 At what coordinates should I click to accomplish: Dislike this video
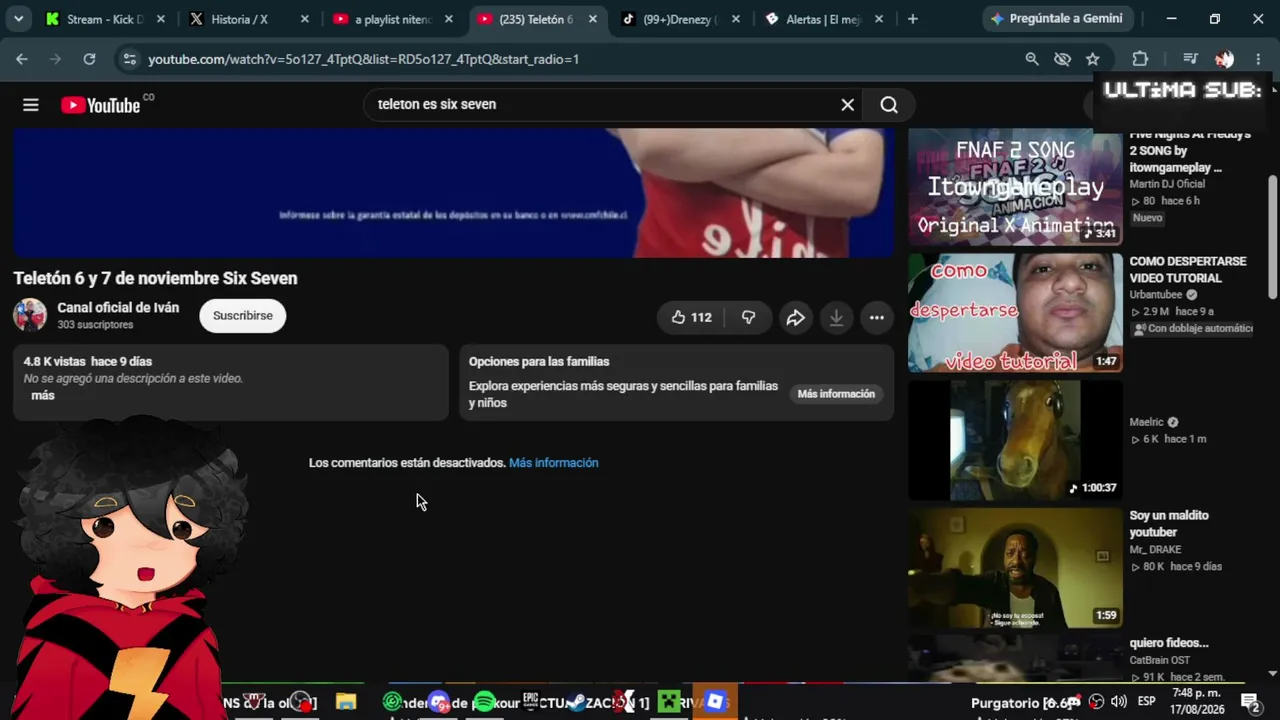click(748, 317)
